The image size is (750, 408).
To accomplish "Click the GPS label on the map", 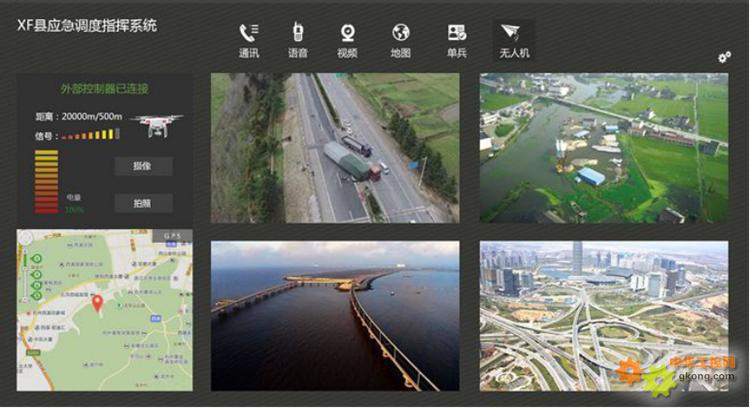I will [x=174, y=237].
